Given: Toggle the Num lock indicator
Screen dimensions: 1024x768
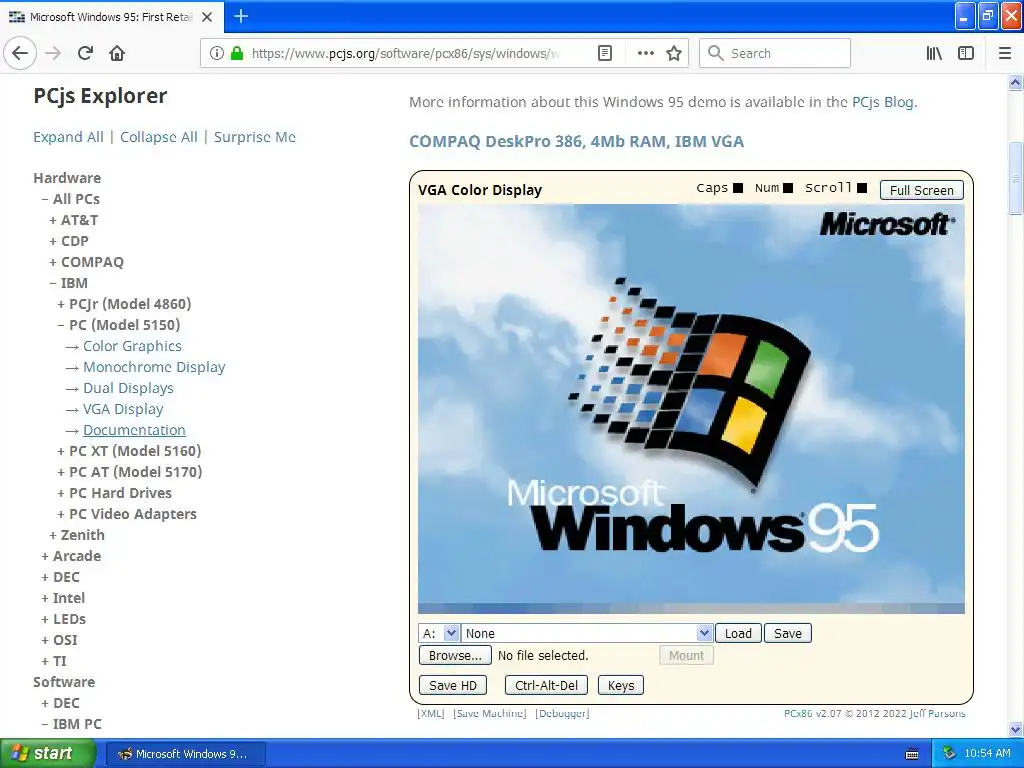Looking at the screenshot, I should click(788, 188).
